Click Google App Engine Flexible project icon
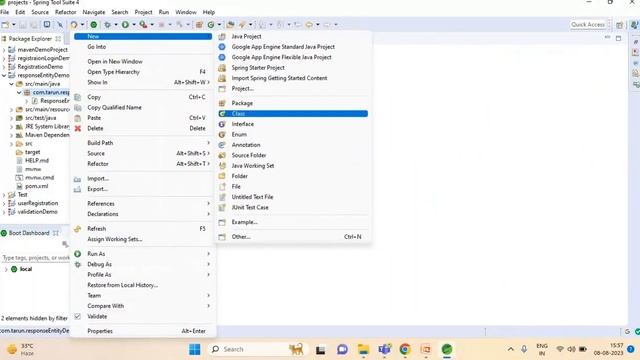Screen dimensions: 640x360 click(x=222, y=57)
